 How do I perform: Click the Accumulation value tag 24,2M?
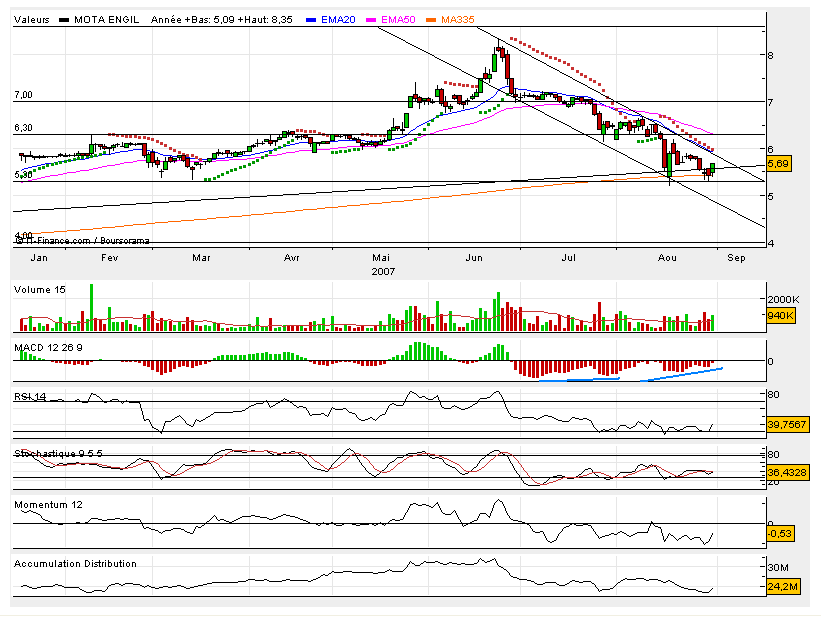coord(783,587)
